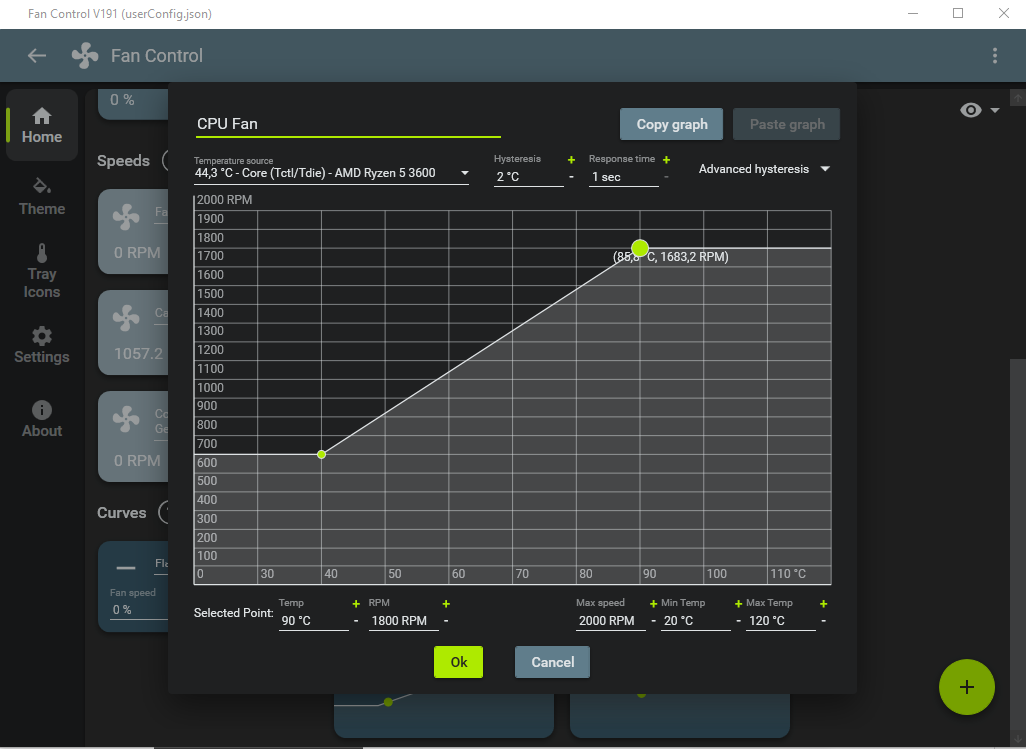Click the dash icon on the flat curve card
The image size is (1026, 749).
point(126,568)
